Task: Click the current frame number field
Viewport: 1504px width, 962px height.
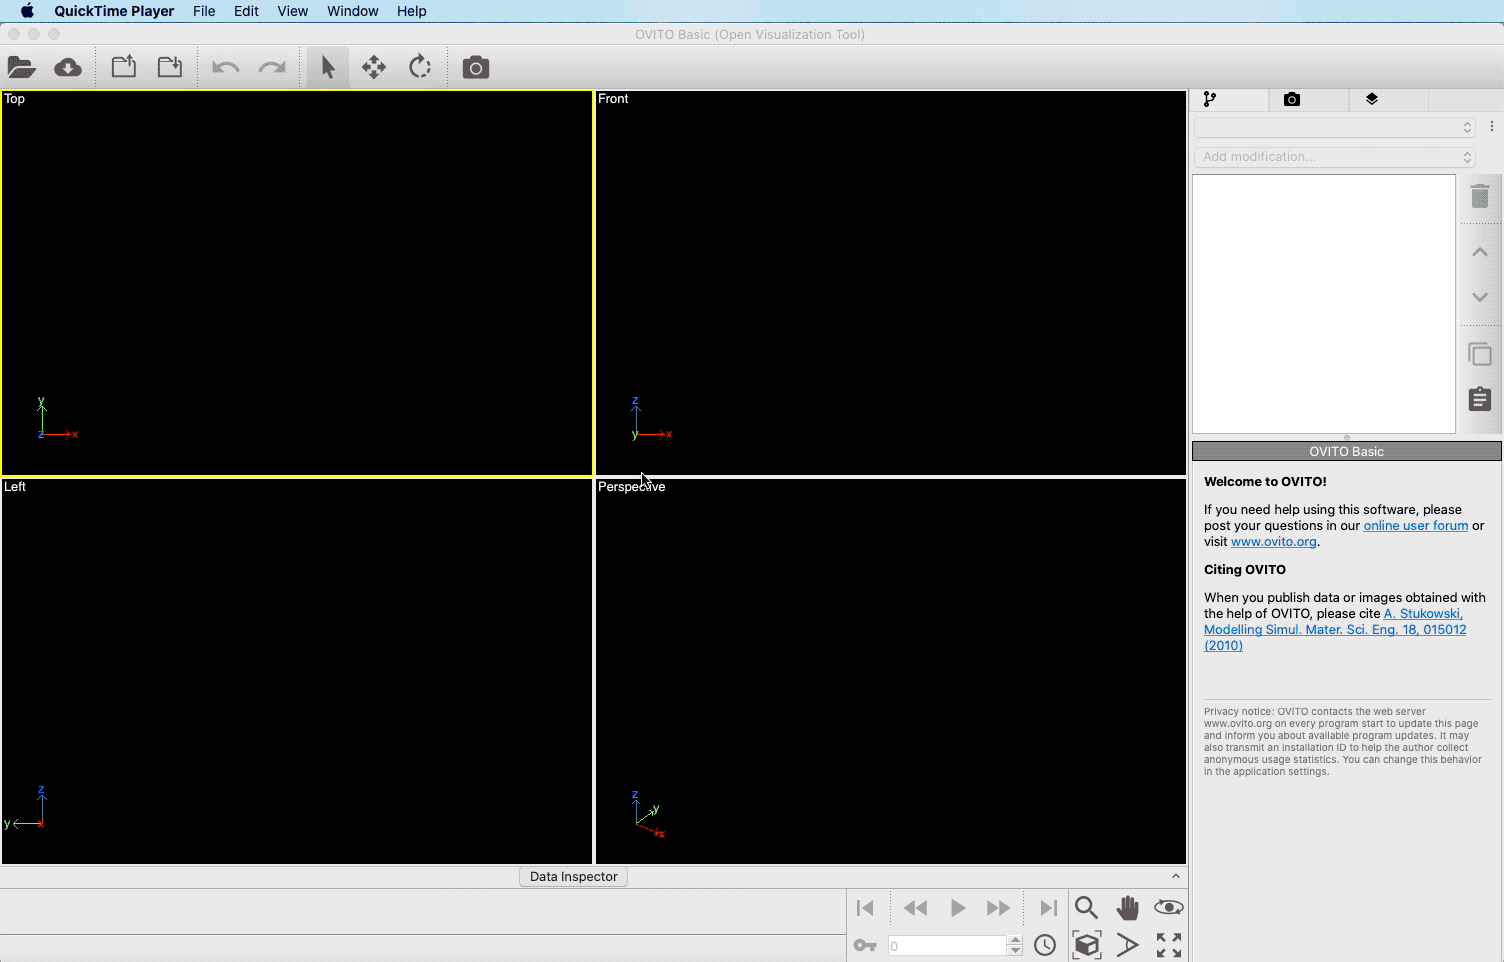Action: pos(947,945)
